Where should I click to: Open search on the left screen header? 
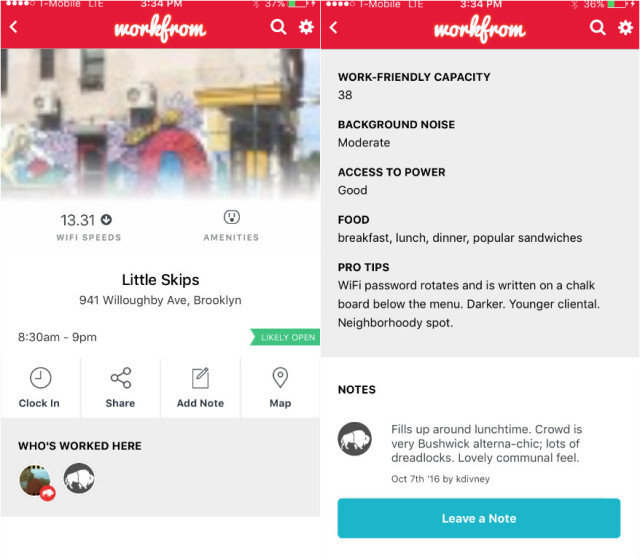pyautogui.click(x=278, y=27)
